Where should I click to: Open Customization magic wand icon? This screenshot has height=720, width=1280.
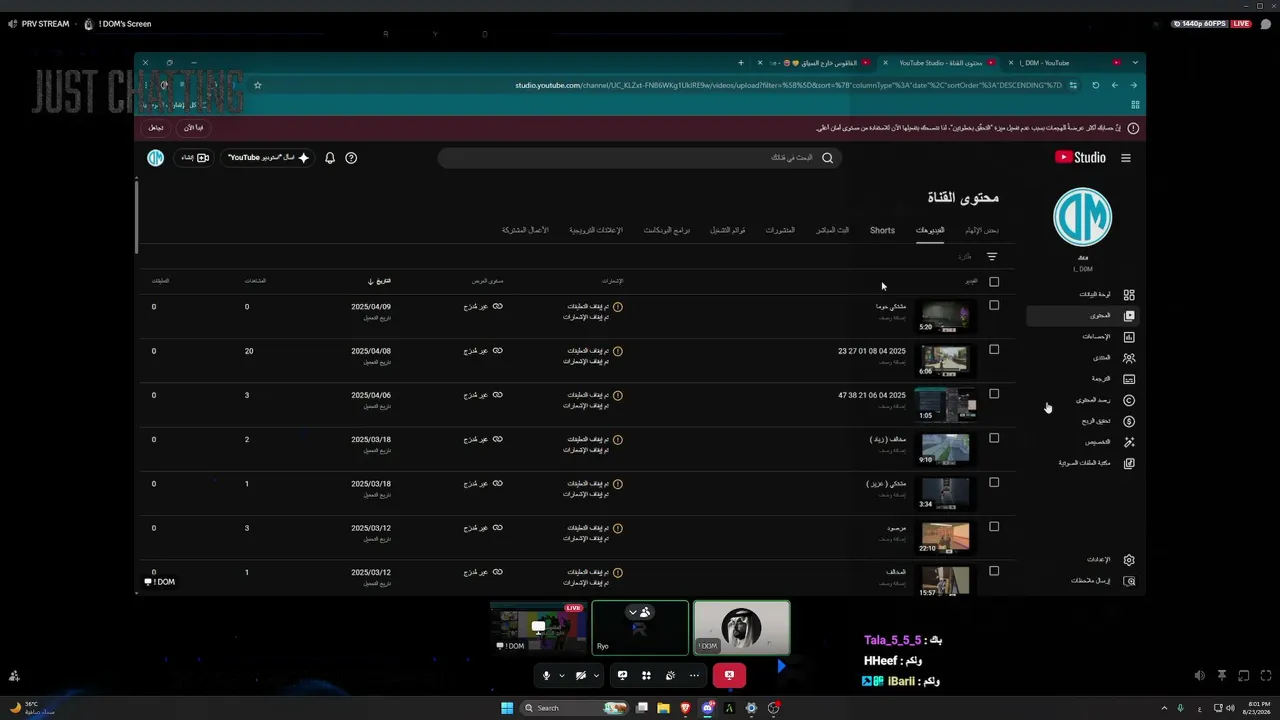pos(1129,442)
